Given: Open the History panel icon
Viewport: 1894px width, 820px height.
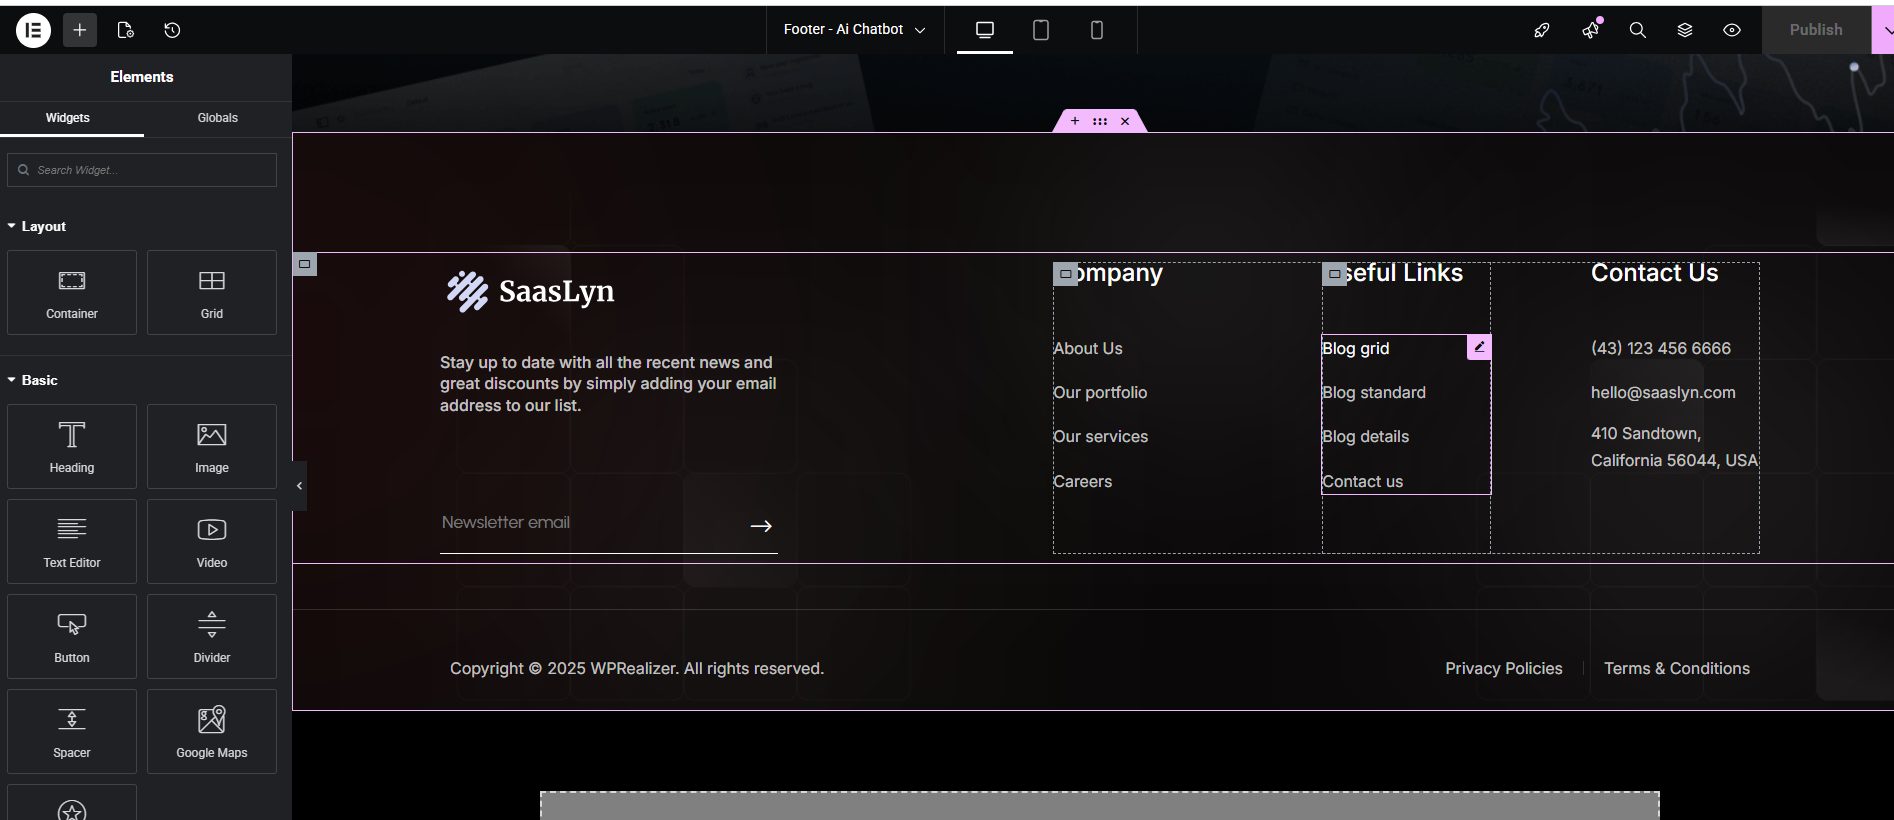Looking at the screenshot, I should pos(172,30).
